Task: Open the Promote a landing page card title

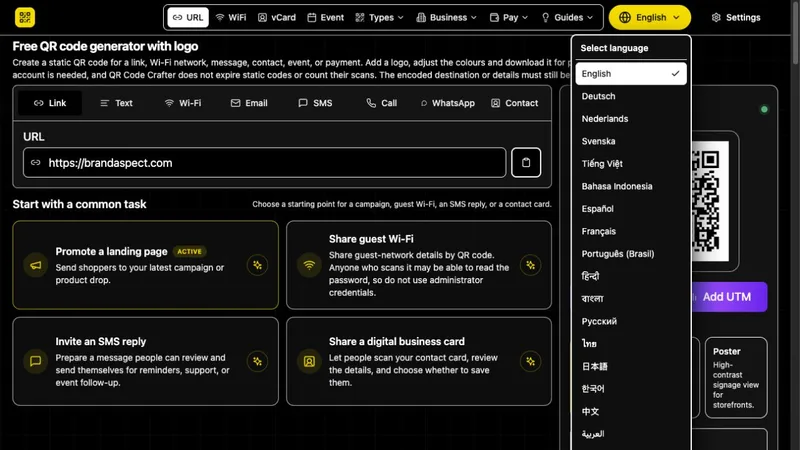Action: [111, 252]
